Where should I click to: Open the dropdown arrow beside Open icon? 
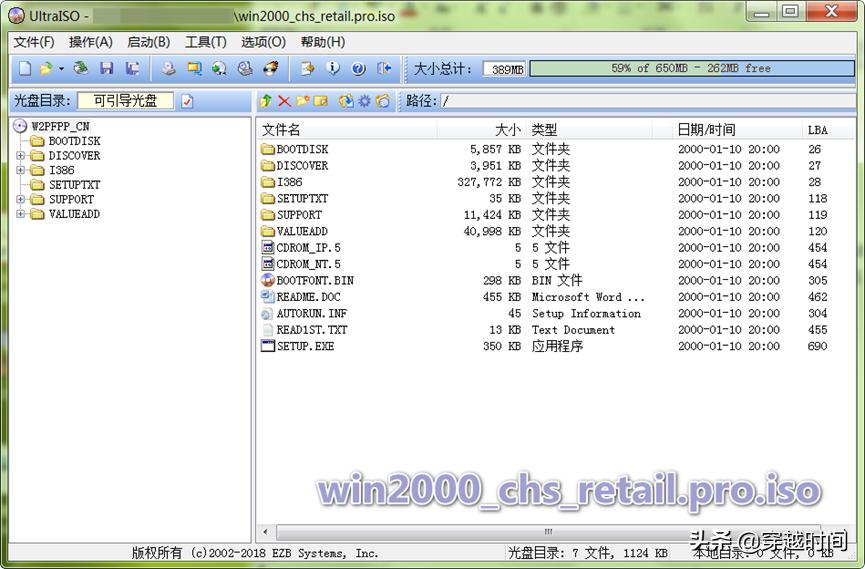(x=61, y=69)
